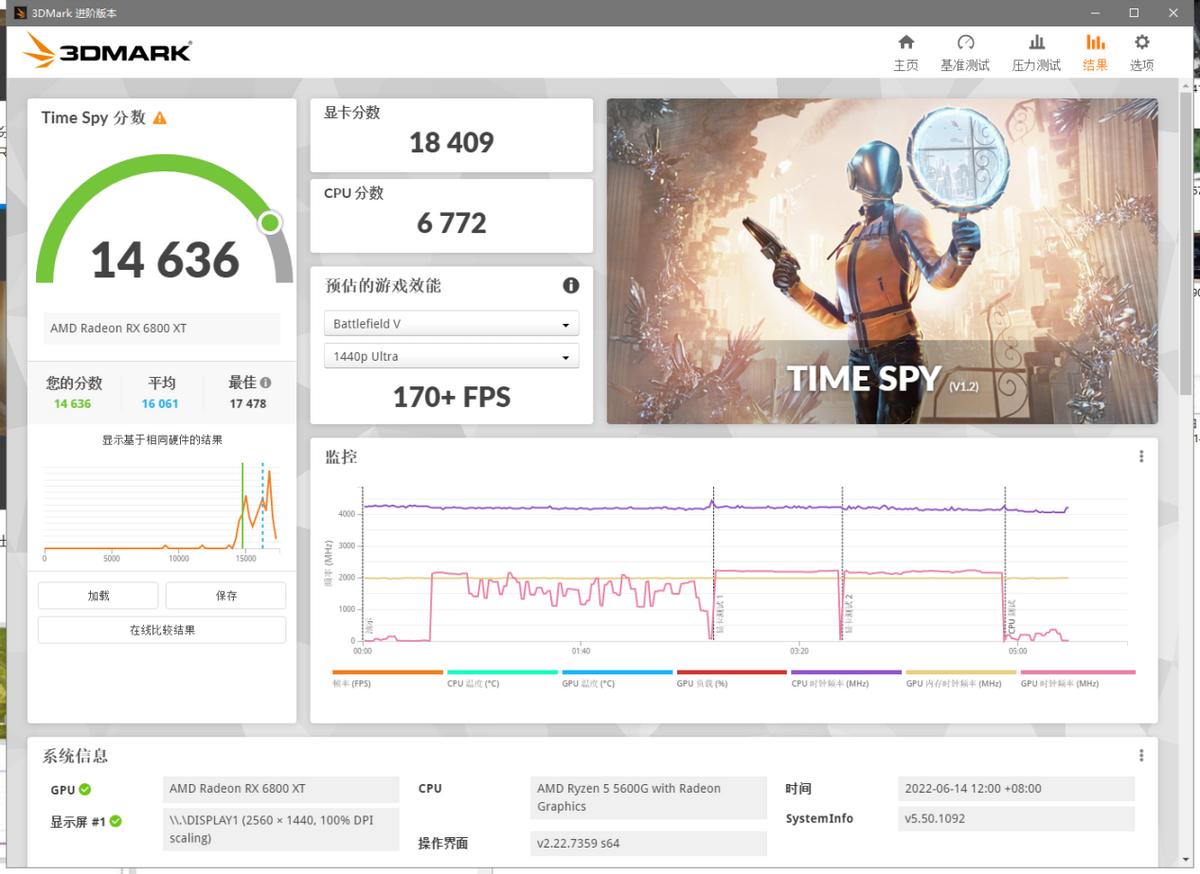This screenshot has height=874, width=1200.
Task: Click the info icon beside 预估的游戏效能
Action: coord(571,285)
